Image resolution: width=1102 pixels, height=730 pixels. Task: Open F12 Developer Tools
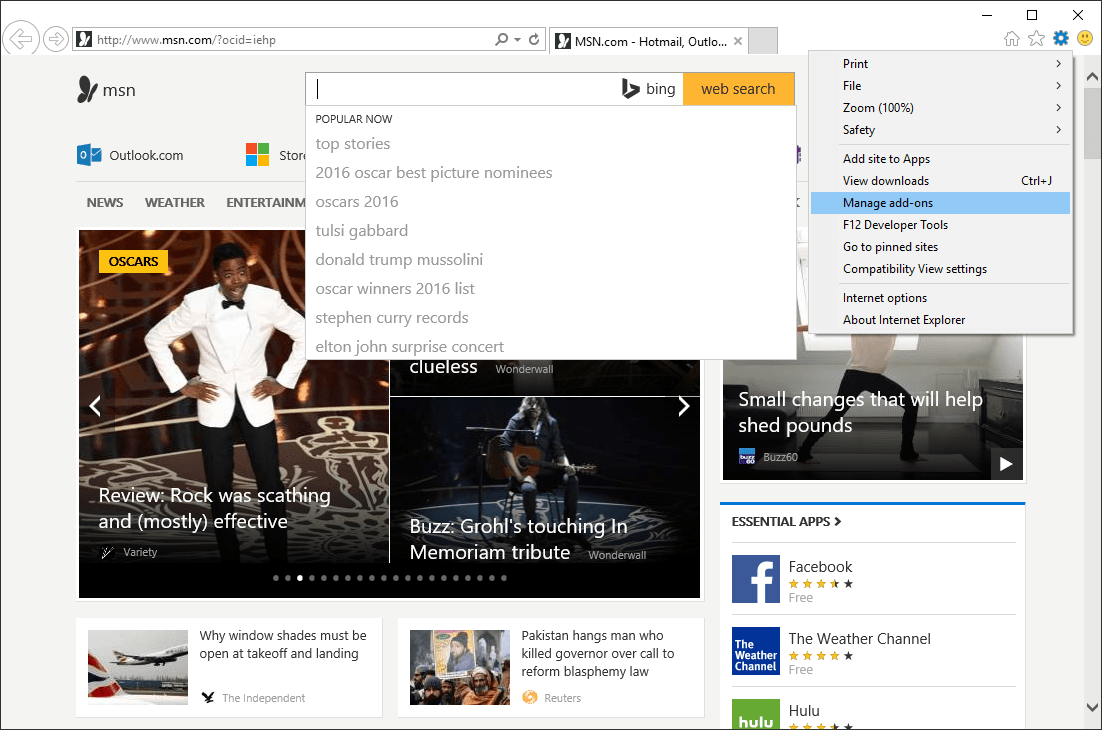pyautogui.click(x=941, y=225)
